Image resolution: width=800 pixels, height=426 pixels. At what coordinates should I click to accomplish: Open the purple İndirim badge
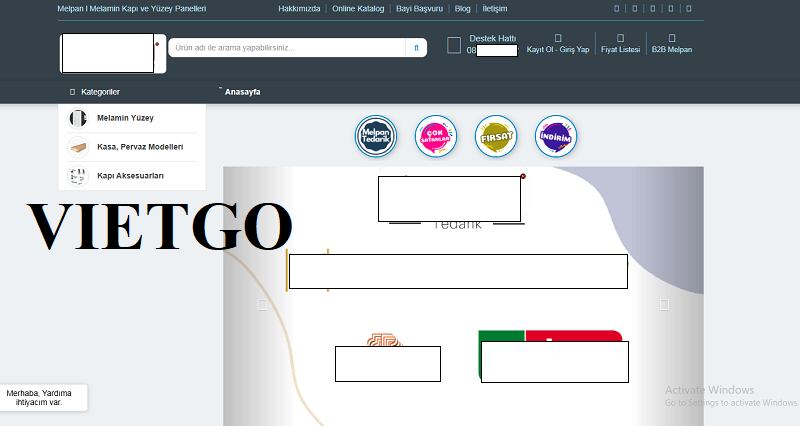[x=556, y=137]
